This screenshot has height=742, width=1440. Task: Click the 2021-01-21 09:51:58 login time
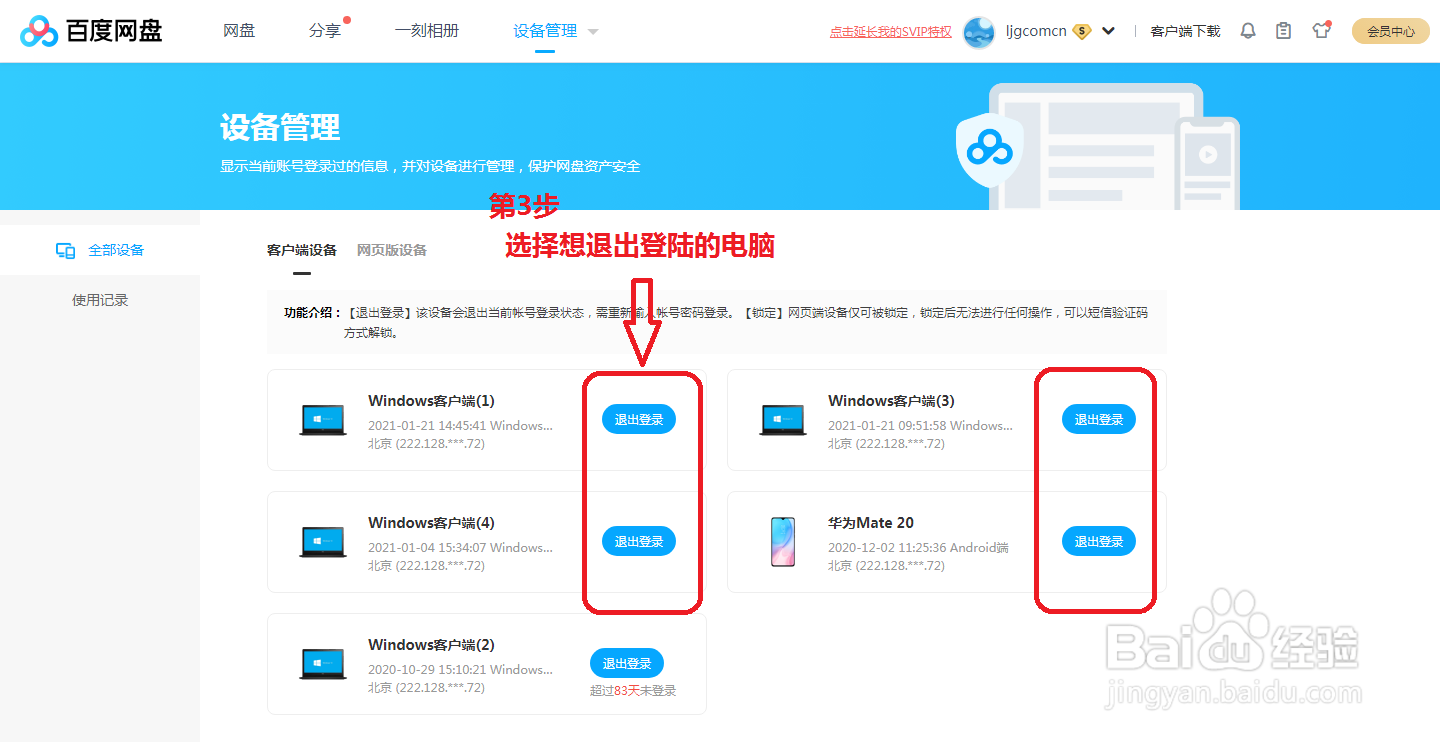920,426
